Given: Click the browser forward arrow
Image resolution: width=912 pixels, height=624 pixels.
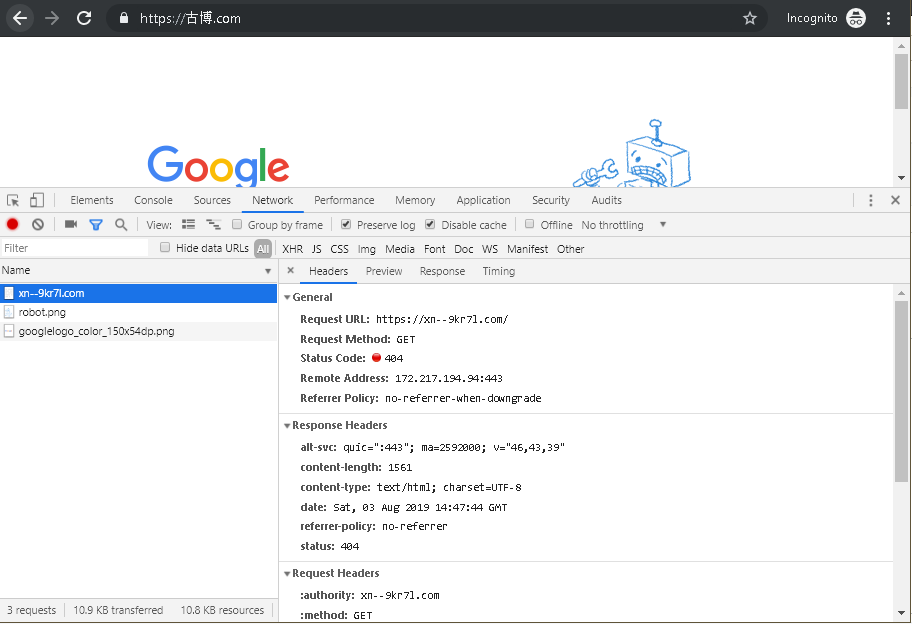Looking at the screenshot, I should coord(52,18).
